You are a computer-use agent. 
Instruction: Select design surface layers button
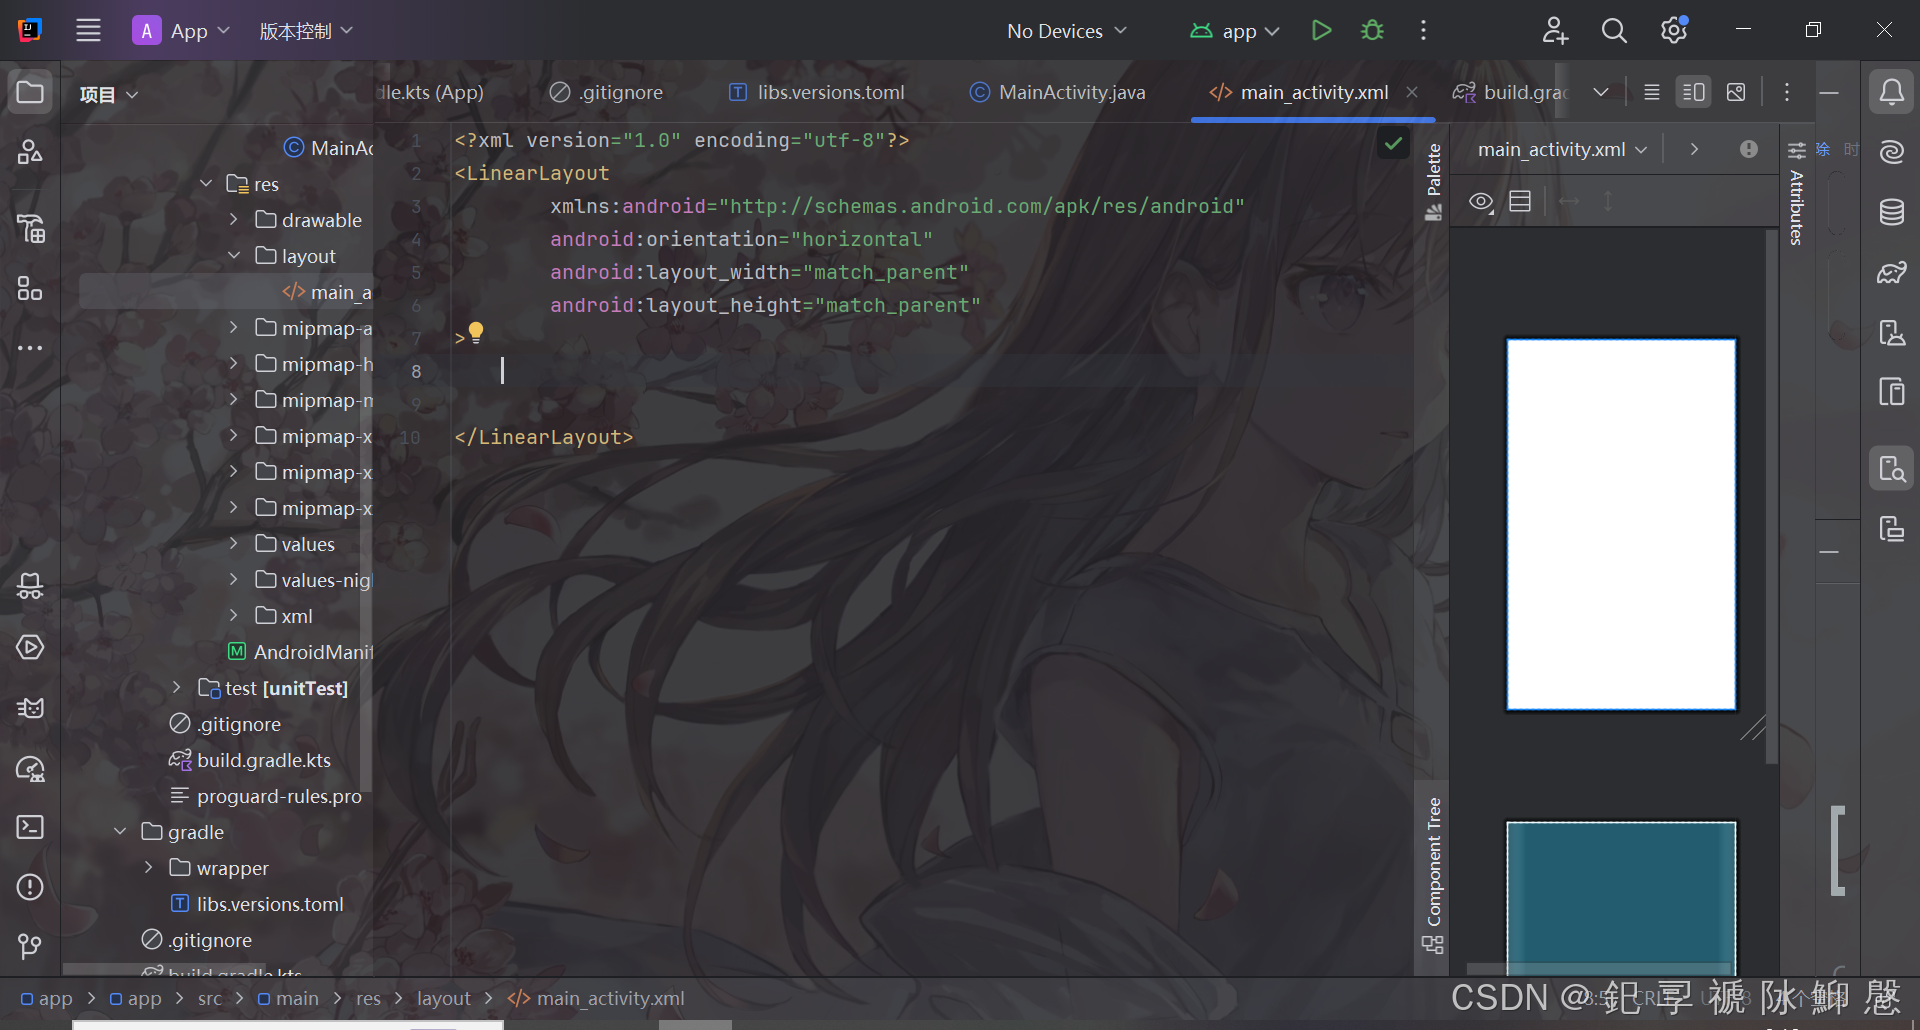pos(1520,202)
